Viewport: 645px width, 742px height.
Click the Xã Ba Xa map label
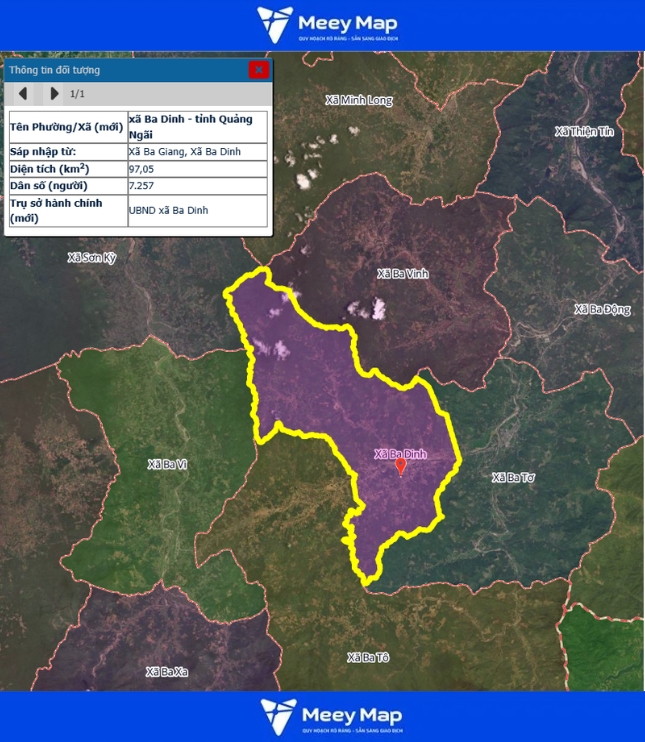tap(166, 671)
